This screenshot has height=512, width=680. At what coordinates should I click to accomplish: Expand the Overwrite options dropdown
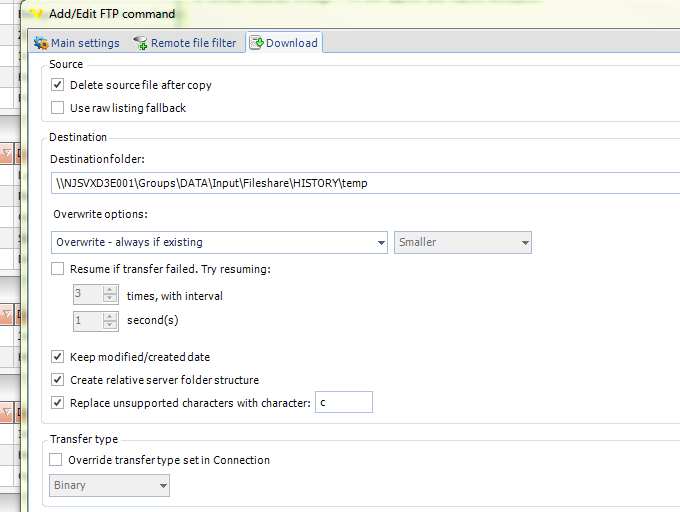coord(380,242)
